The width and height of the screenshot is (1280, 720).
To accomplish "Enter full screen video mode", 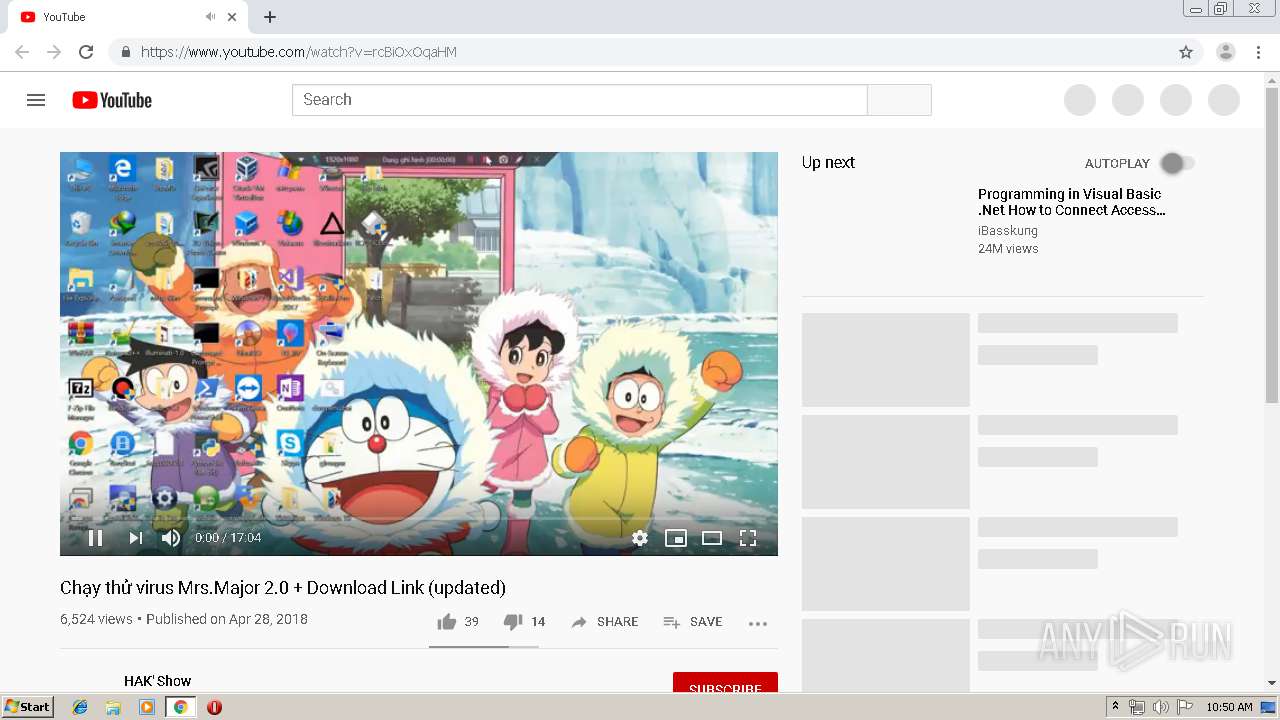I will click(x=748, y=538).
